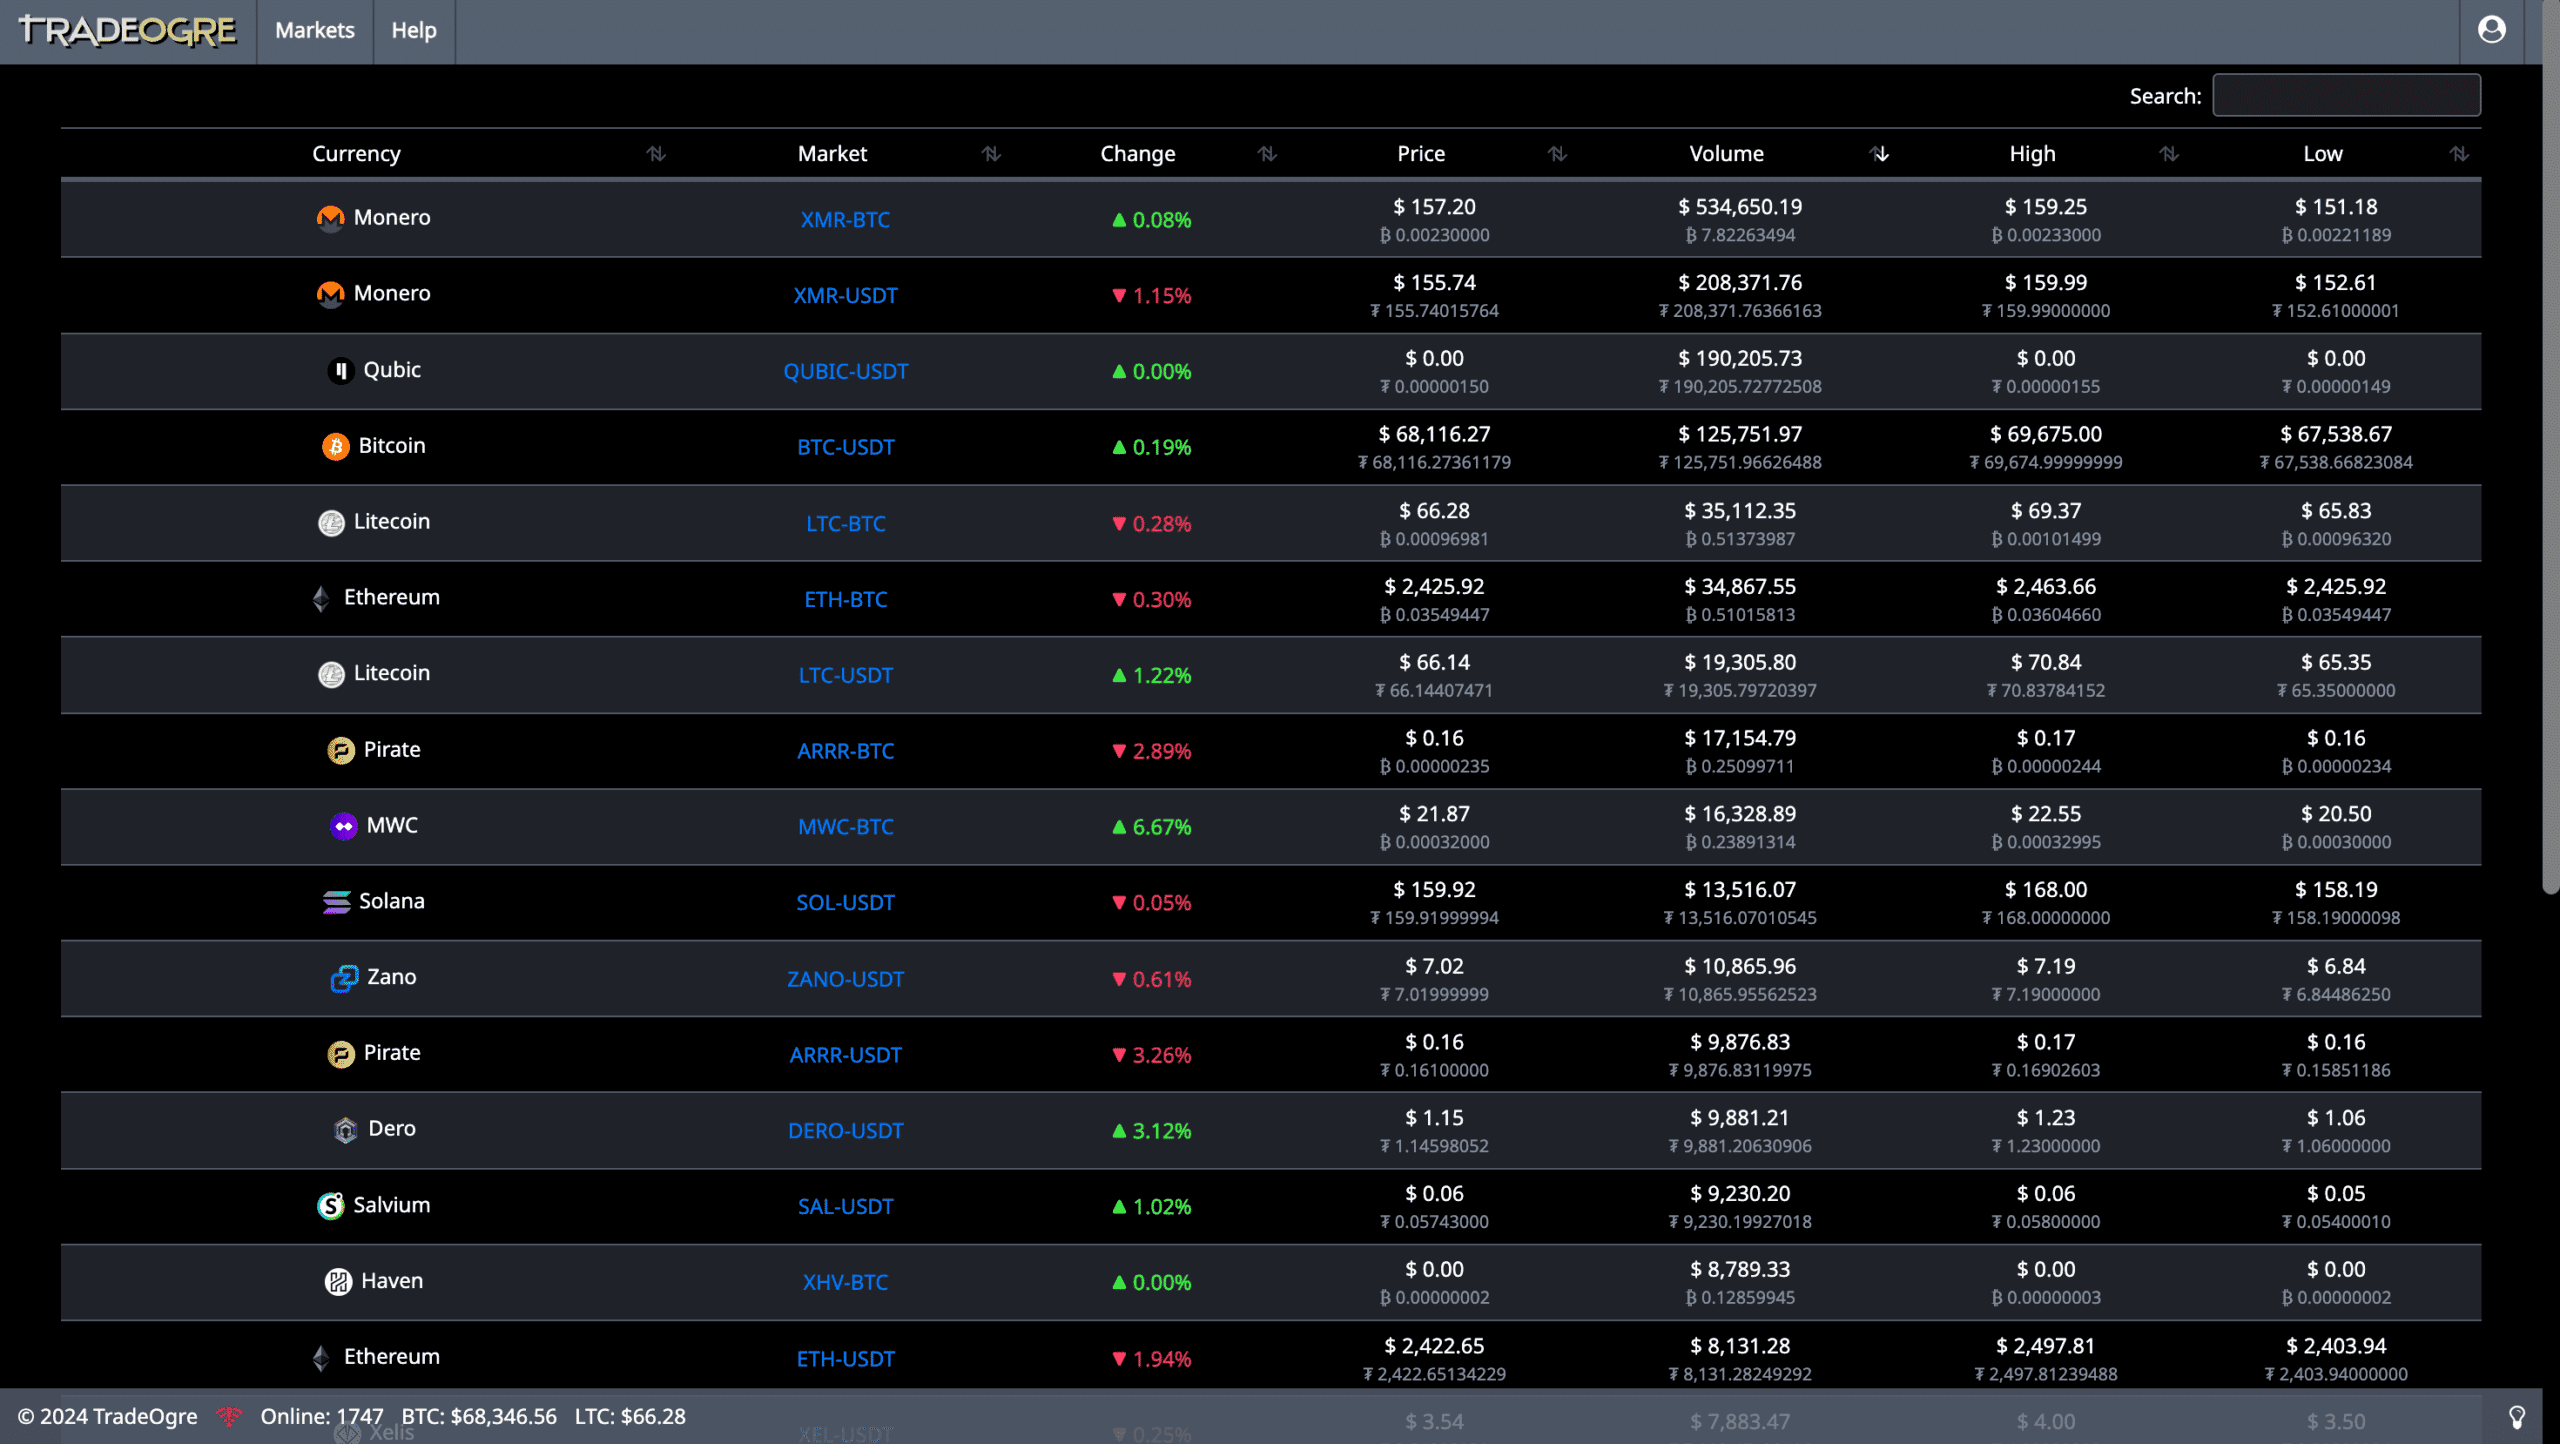The height and width of the screenshot is (1444, 2560).
Task: Click the Dero currency icon
Action: point(344,1130)
